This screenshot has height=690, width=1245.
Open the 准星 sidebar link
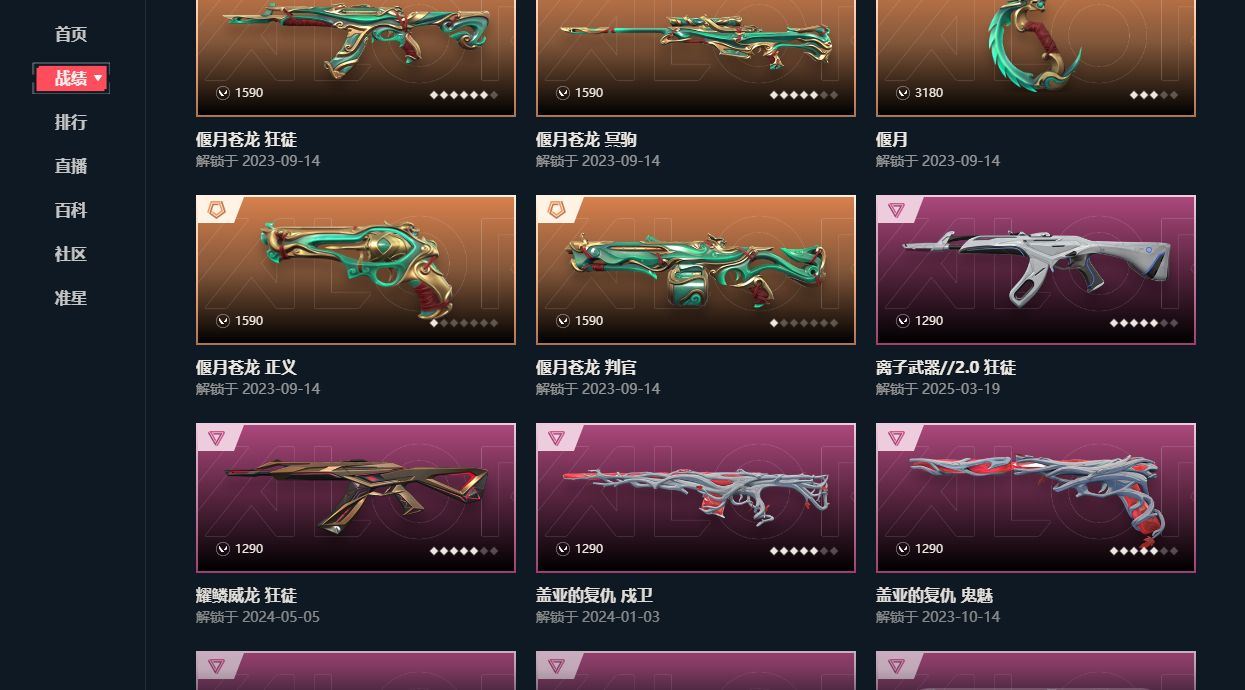tap(71, 299)
